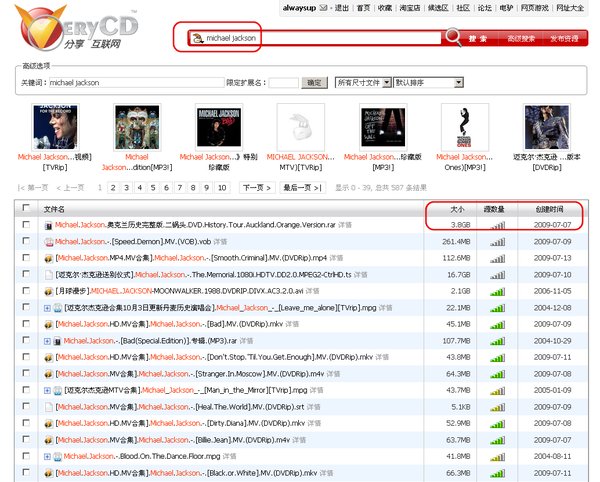Expand the Man_in_the_Mirror row plus icon
This screenshot has width=600, height=482.
[47, 391]
